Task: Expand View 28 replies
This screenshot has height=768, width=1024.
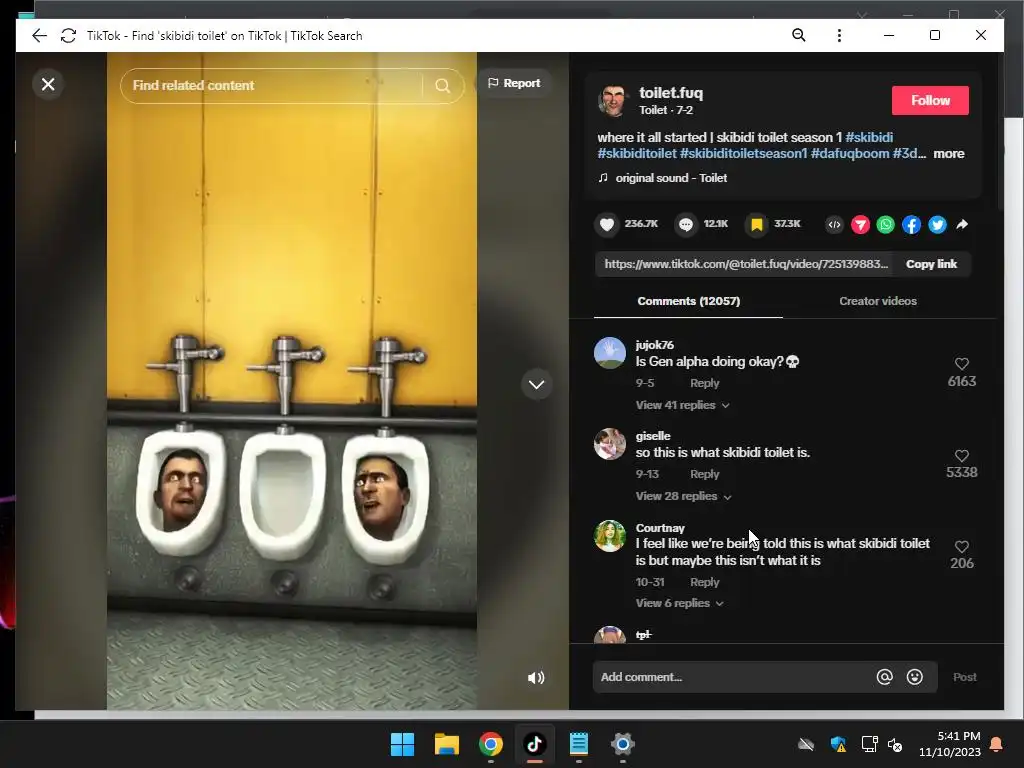Action: [683, 496]
